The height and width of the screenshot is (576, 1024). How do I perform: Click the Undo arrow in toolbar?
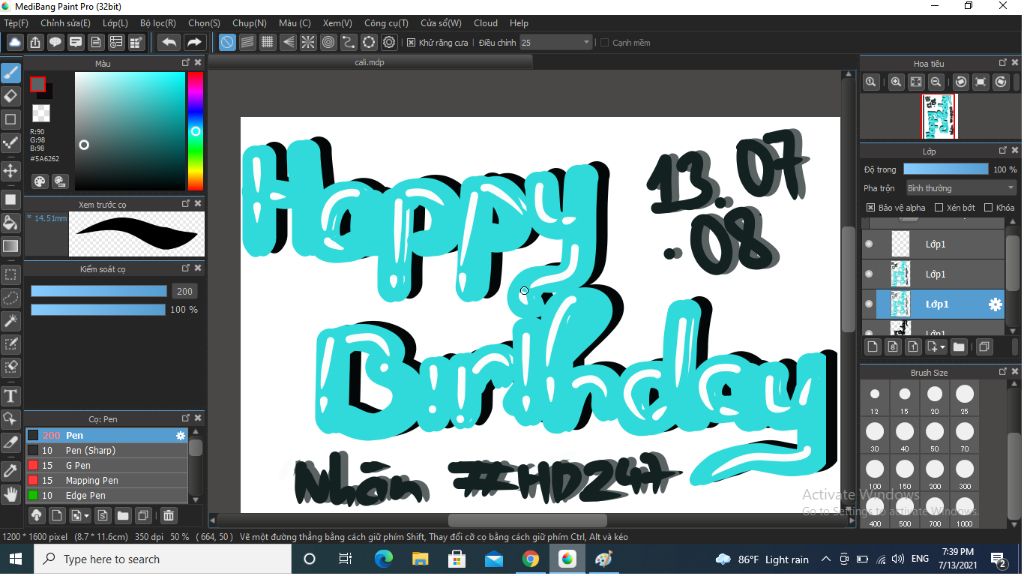pyautogui.click(x=169, y=42)
